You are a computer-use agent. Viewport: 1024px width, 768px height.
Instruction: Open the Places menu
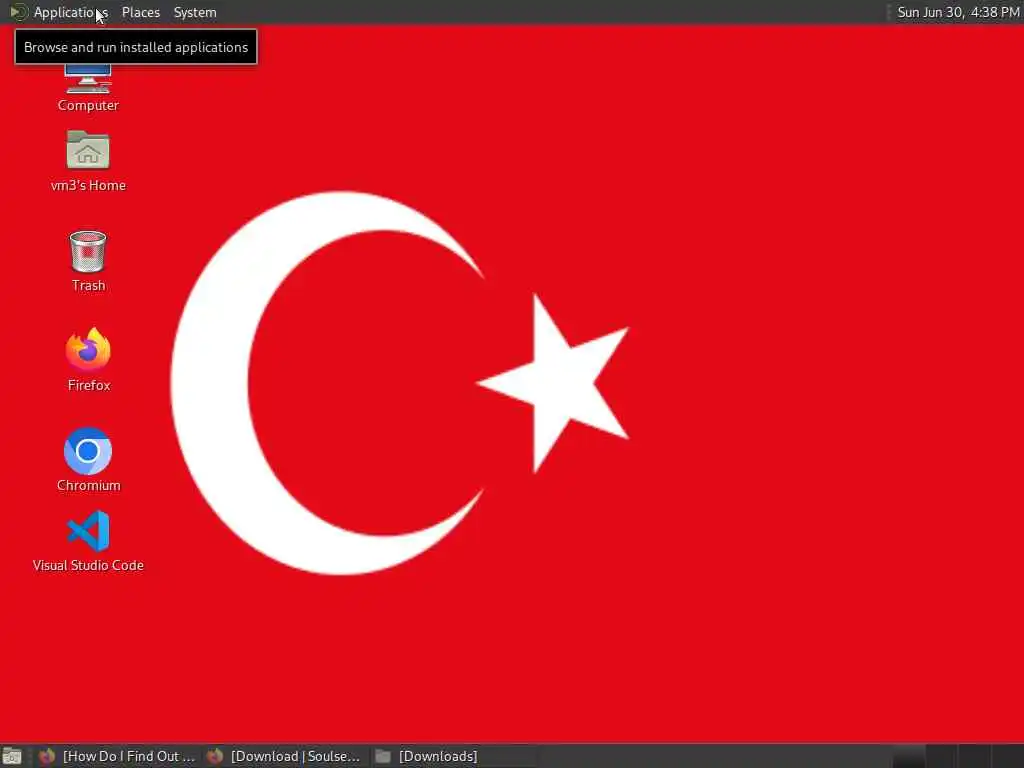(x=140, y=12)
